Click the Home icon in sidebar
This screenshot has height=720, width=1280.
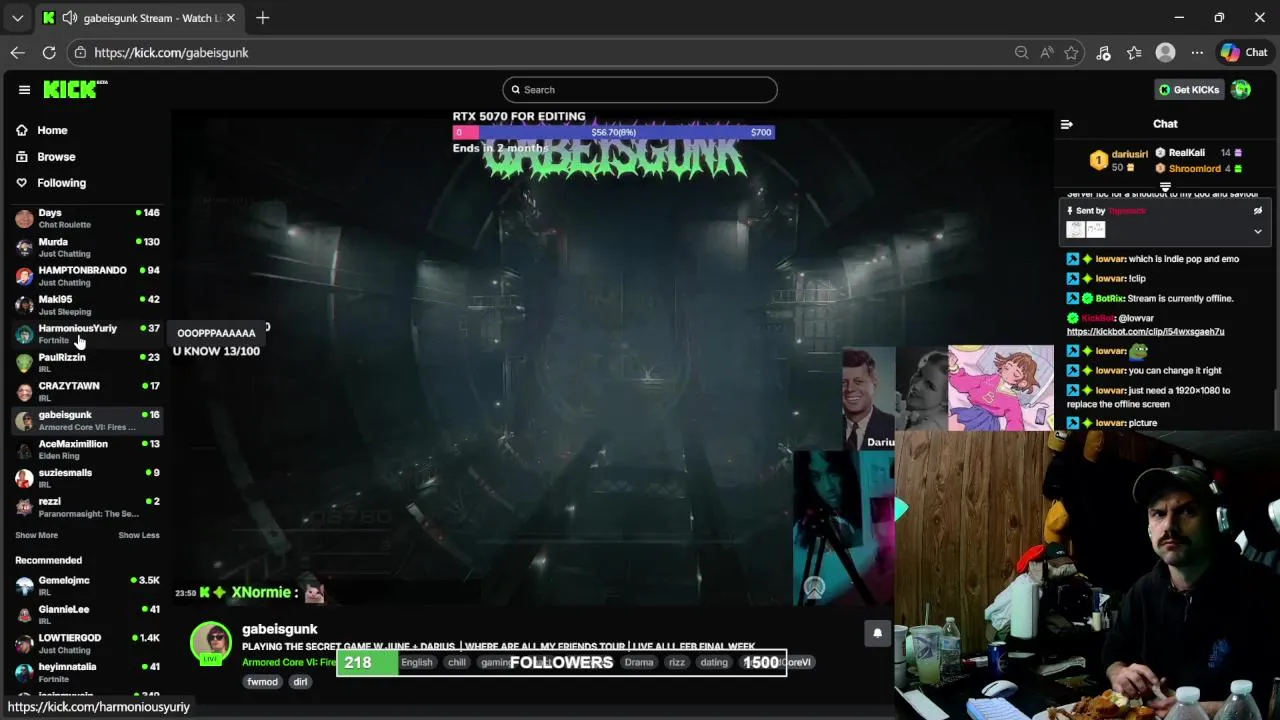click(x=22, y=130)
